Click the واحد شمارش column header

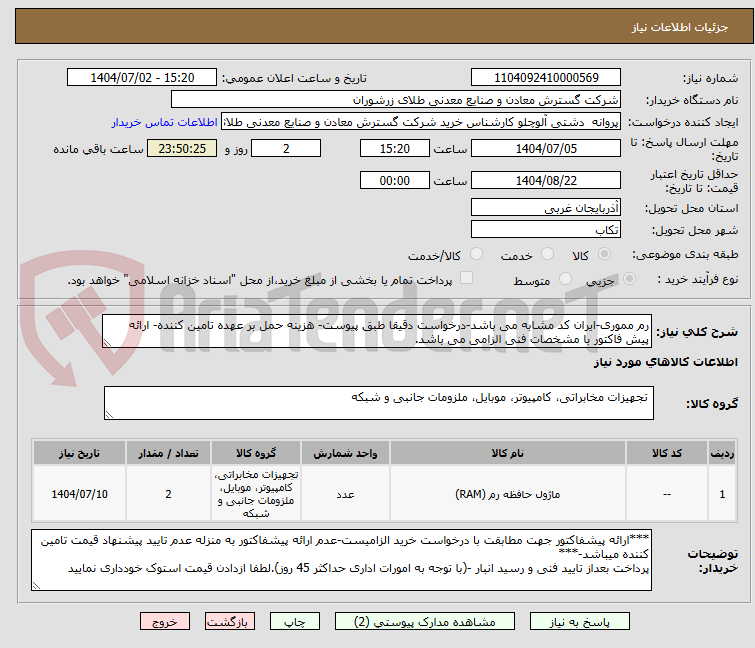[345, 453]
